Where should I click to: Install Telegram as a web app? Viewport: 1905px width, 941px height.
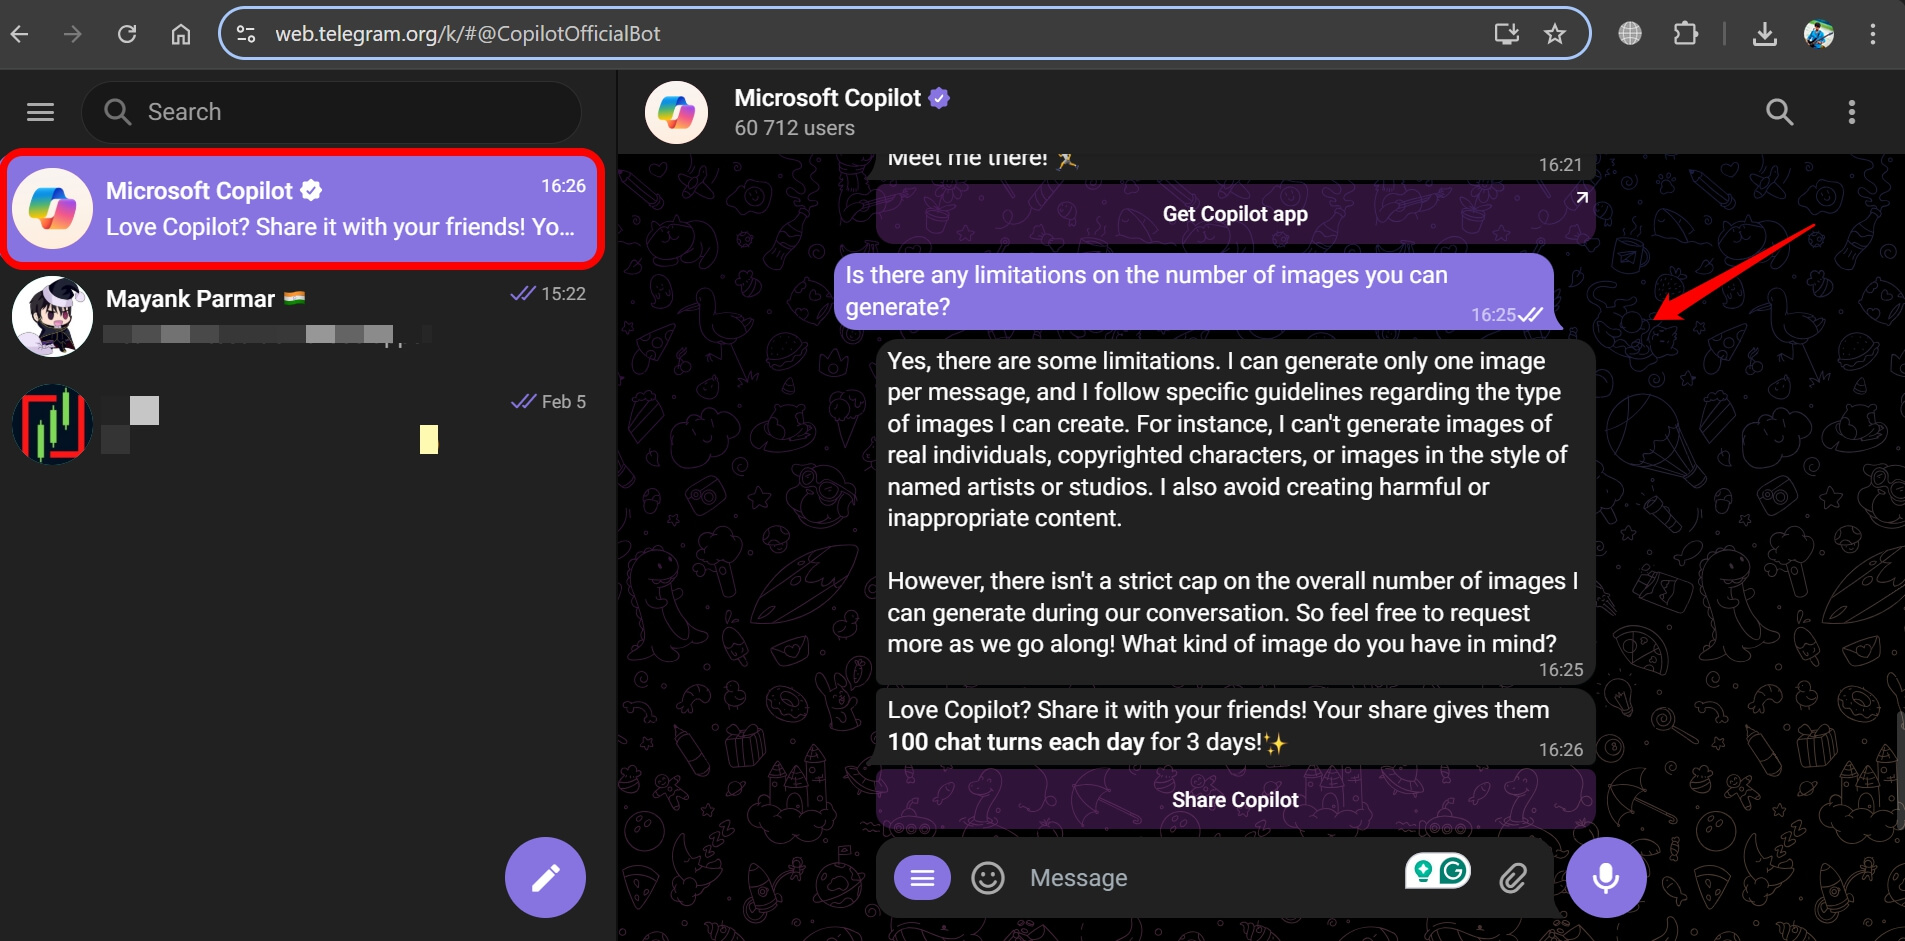pos(1508,33)
